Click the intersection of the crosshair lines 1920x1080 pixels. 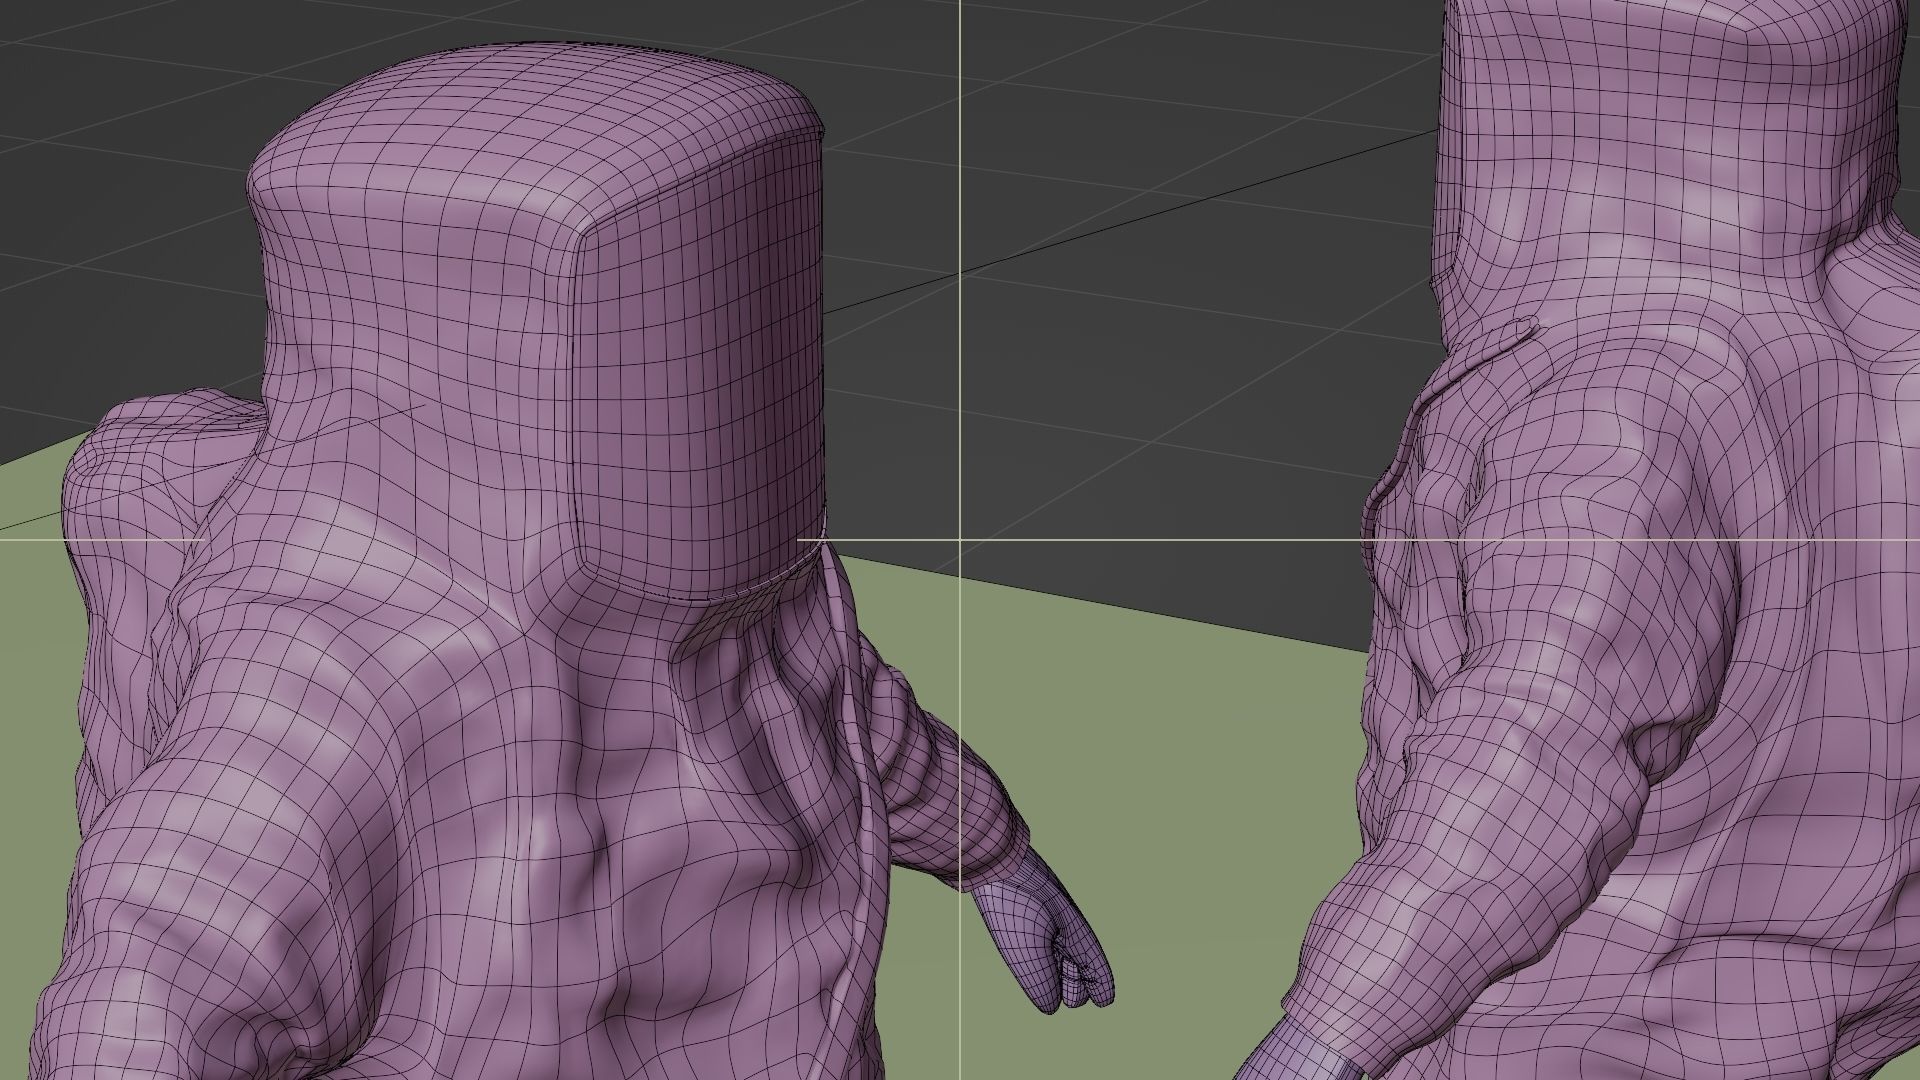(961, 539)
